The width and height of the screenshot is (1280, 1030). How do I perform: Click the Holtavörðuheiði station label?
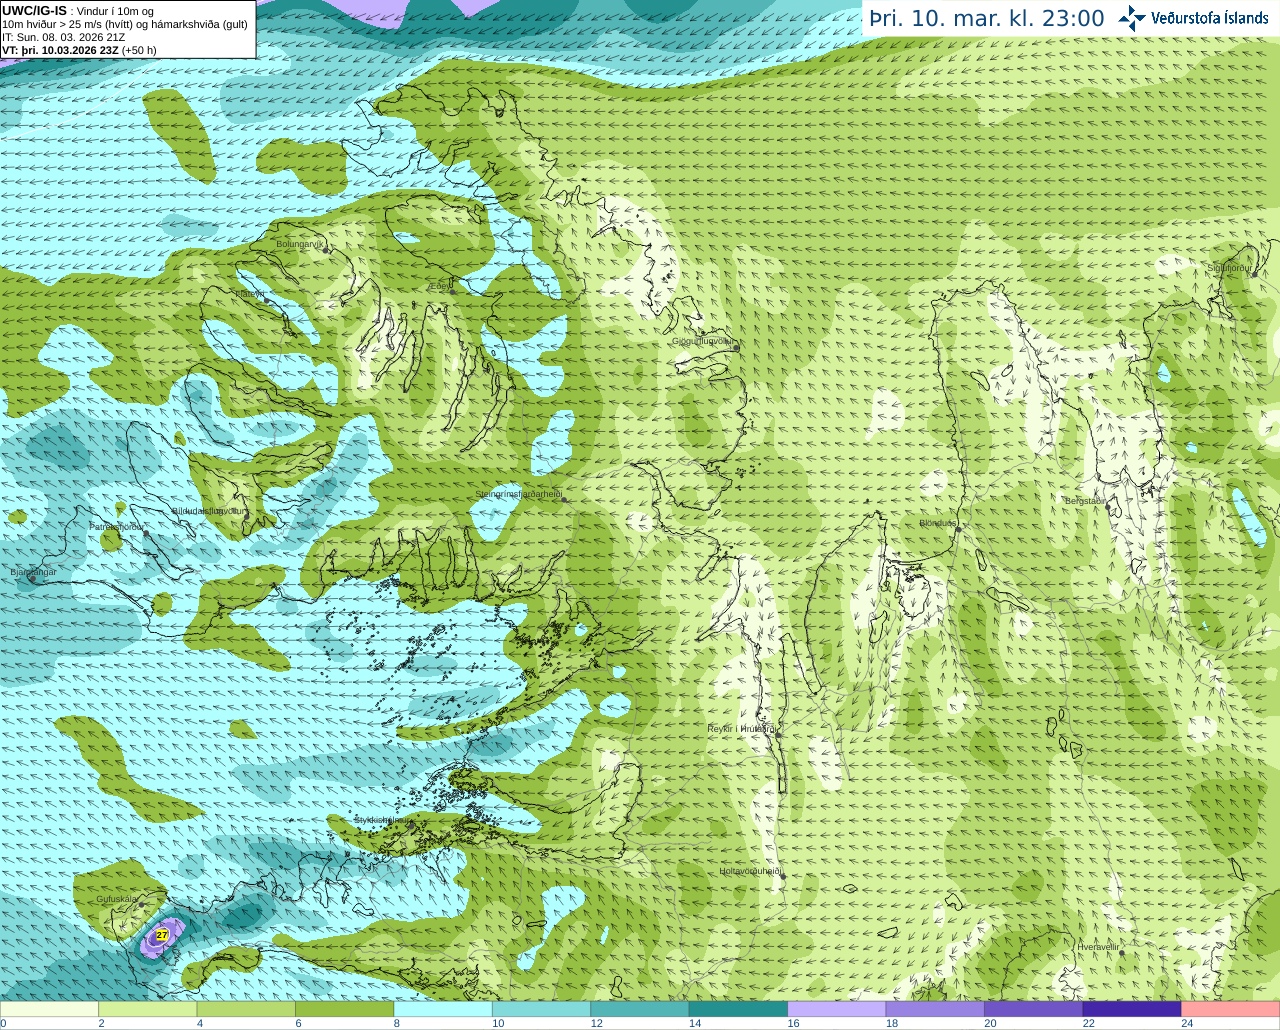750,871
